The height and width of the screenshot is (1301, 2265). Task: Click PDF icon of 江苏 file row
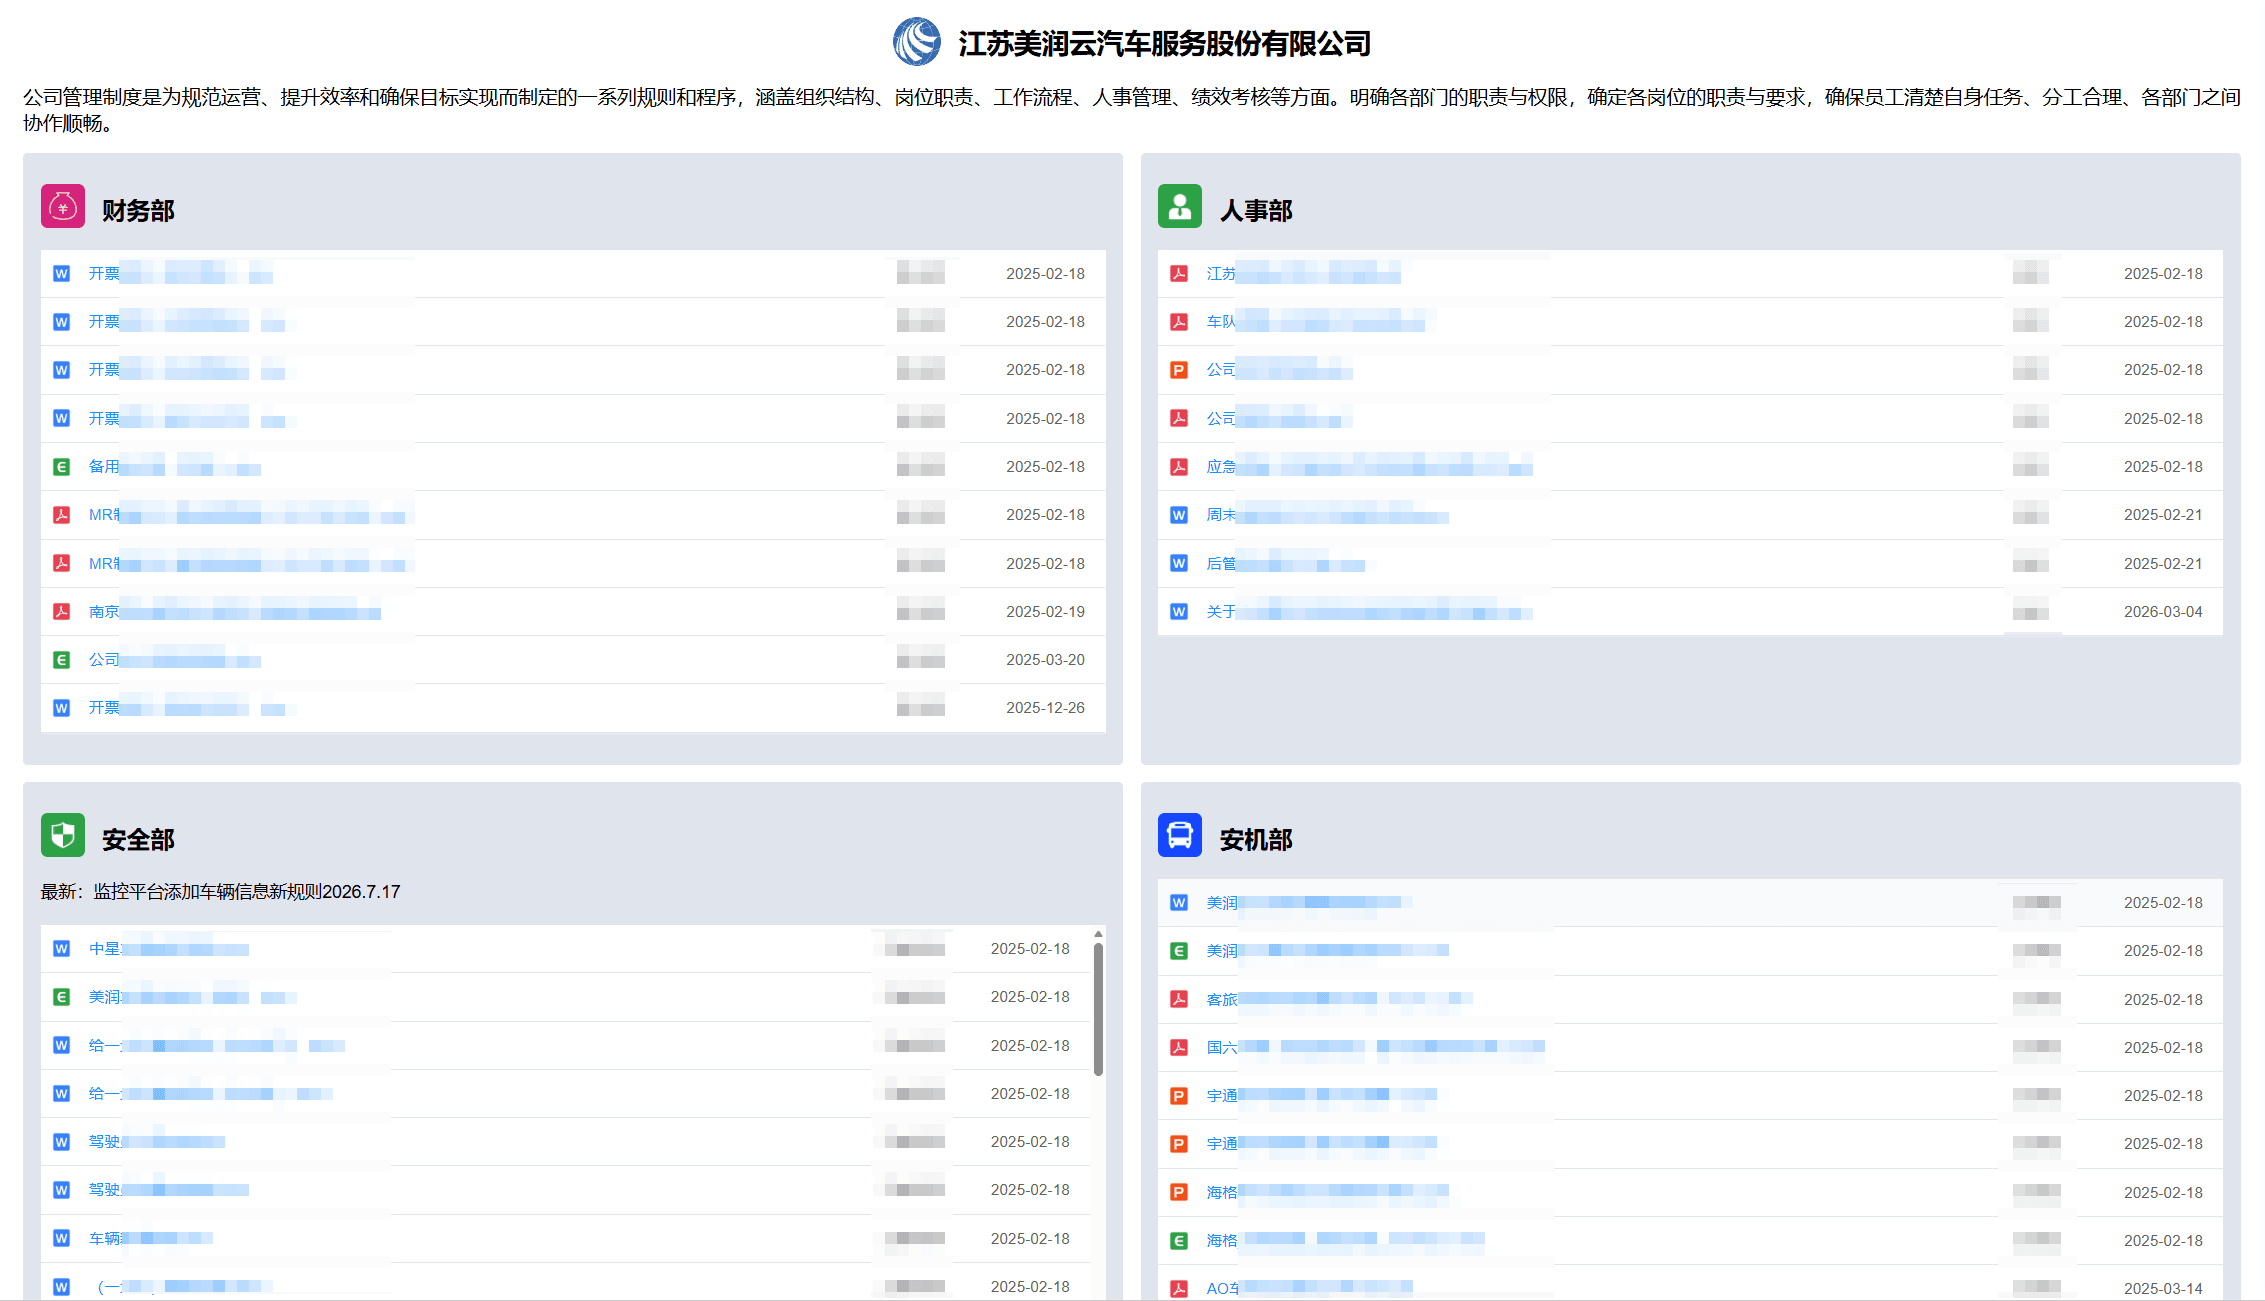coord(1179,274)
